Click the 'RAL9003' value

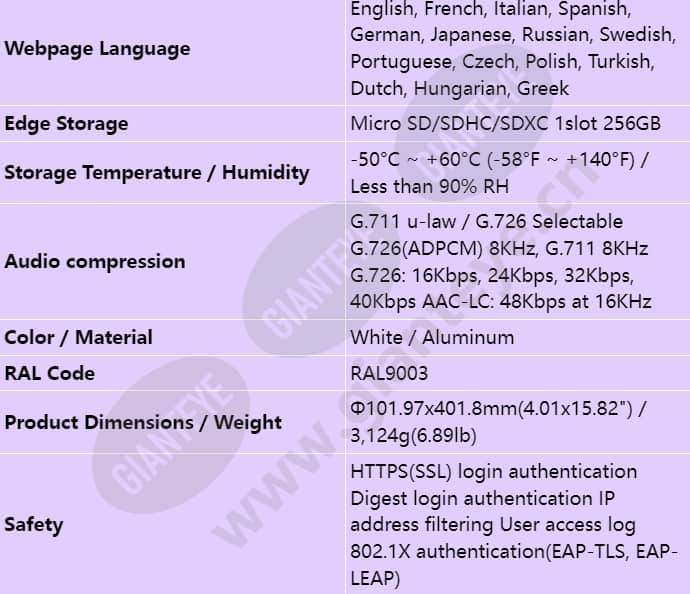(389, 374)
